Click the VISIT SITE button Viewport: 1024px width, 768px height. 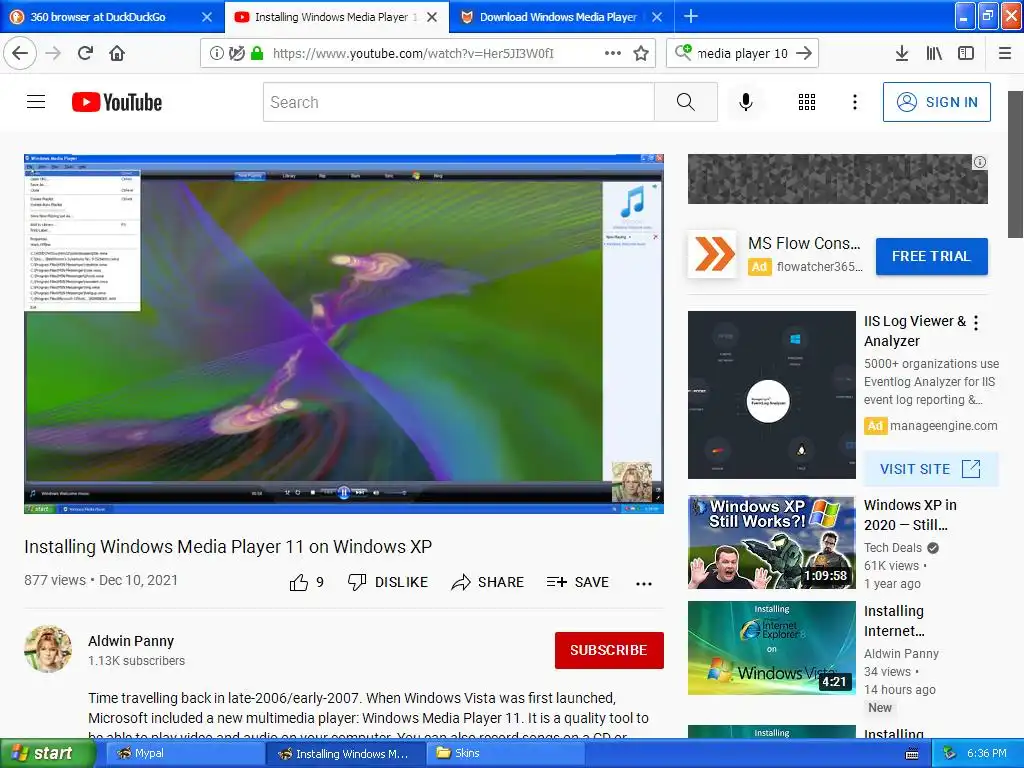tap(931, 469)
